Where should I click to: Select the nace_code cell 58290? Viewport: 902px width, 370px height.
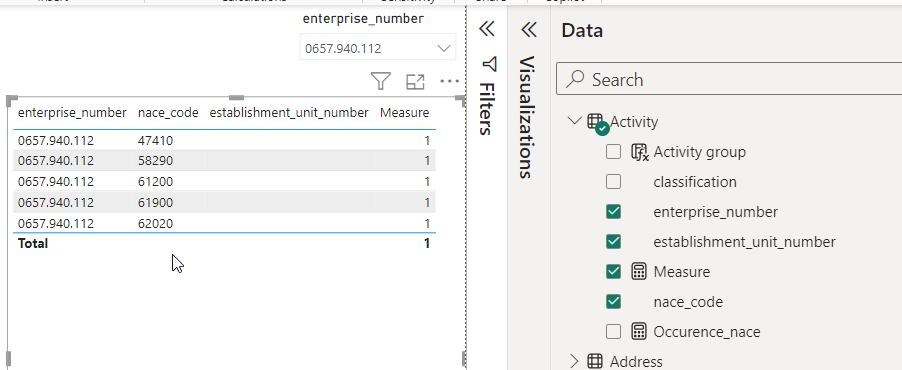pyautogui.click(x=155, y=161)
